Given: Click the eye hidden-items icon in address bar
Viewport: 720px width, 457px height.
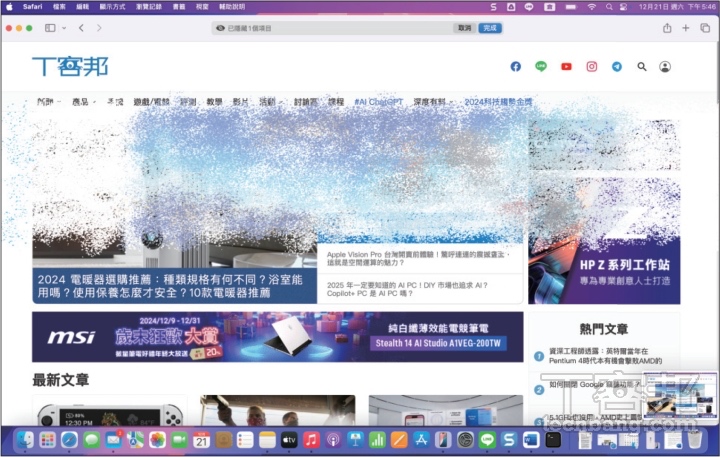Looking at the screenshot, I should click(220, 28).
